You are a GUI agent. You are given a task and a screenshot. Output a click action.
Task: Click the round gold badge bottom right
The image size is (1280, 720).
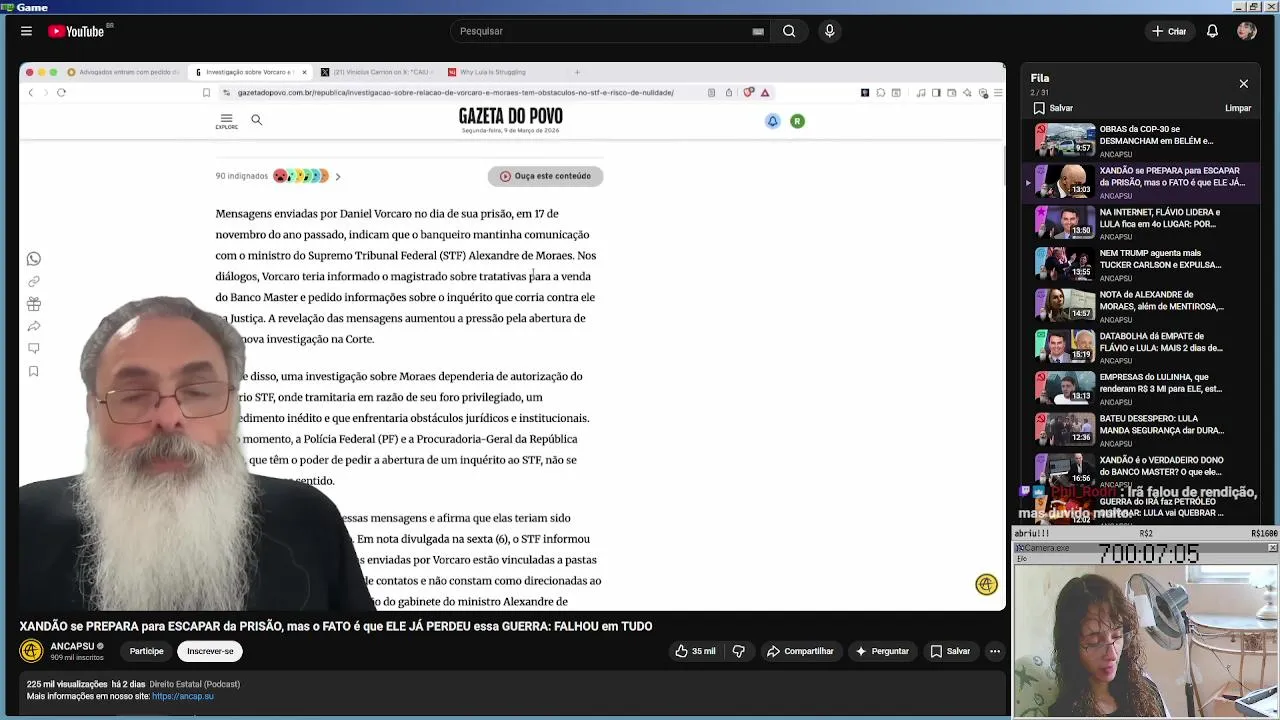pyautogui.click(x=986, y=585)
